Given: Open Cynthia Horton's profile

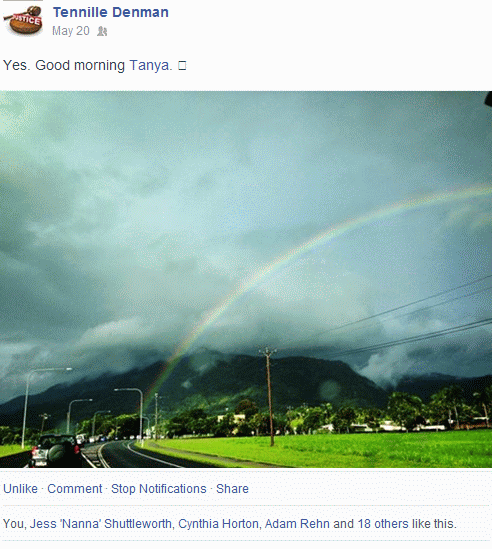Looking at the screenshot, I should [219, 523].
